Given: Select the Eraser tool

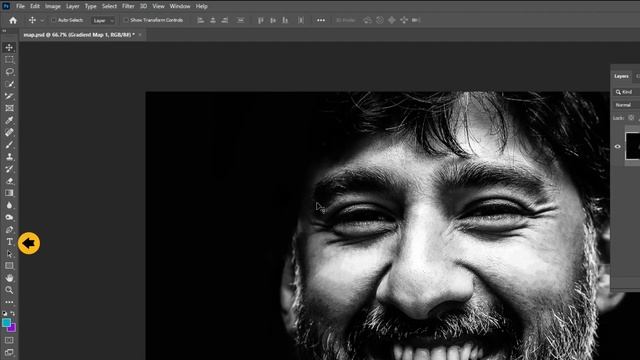Looking at the screenshot, I should coord(9,181).
